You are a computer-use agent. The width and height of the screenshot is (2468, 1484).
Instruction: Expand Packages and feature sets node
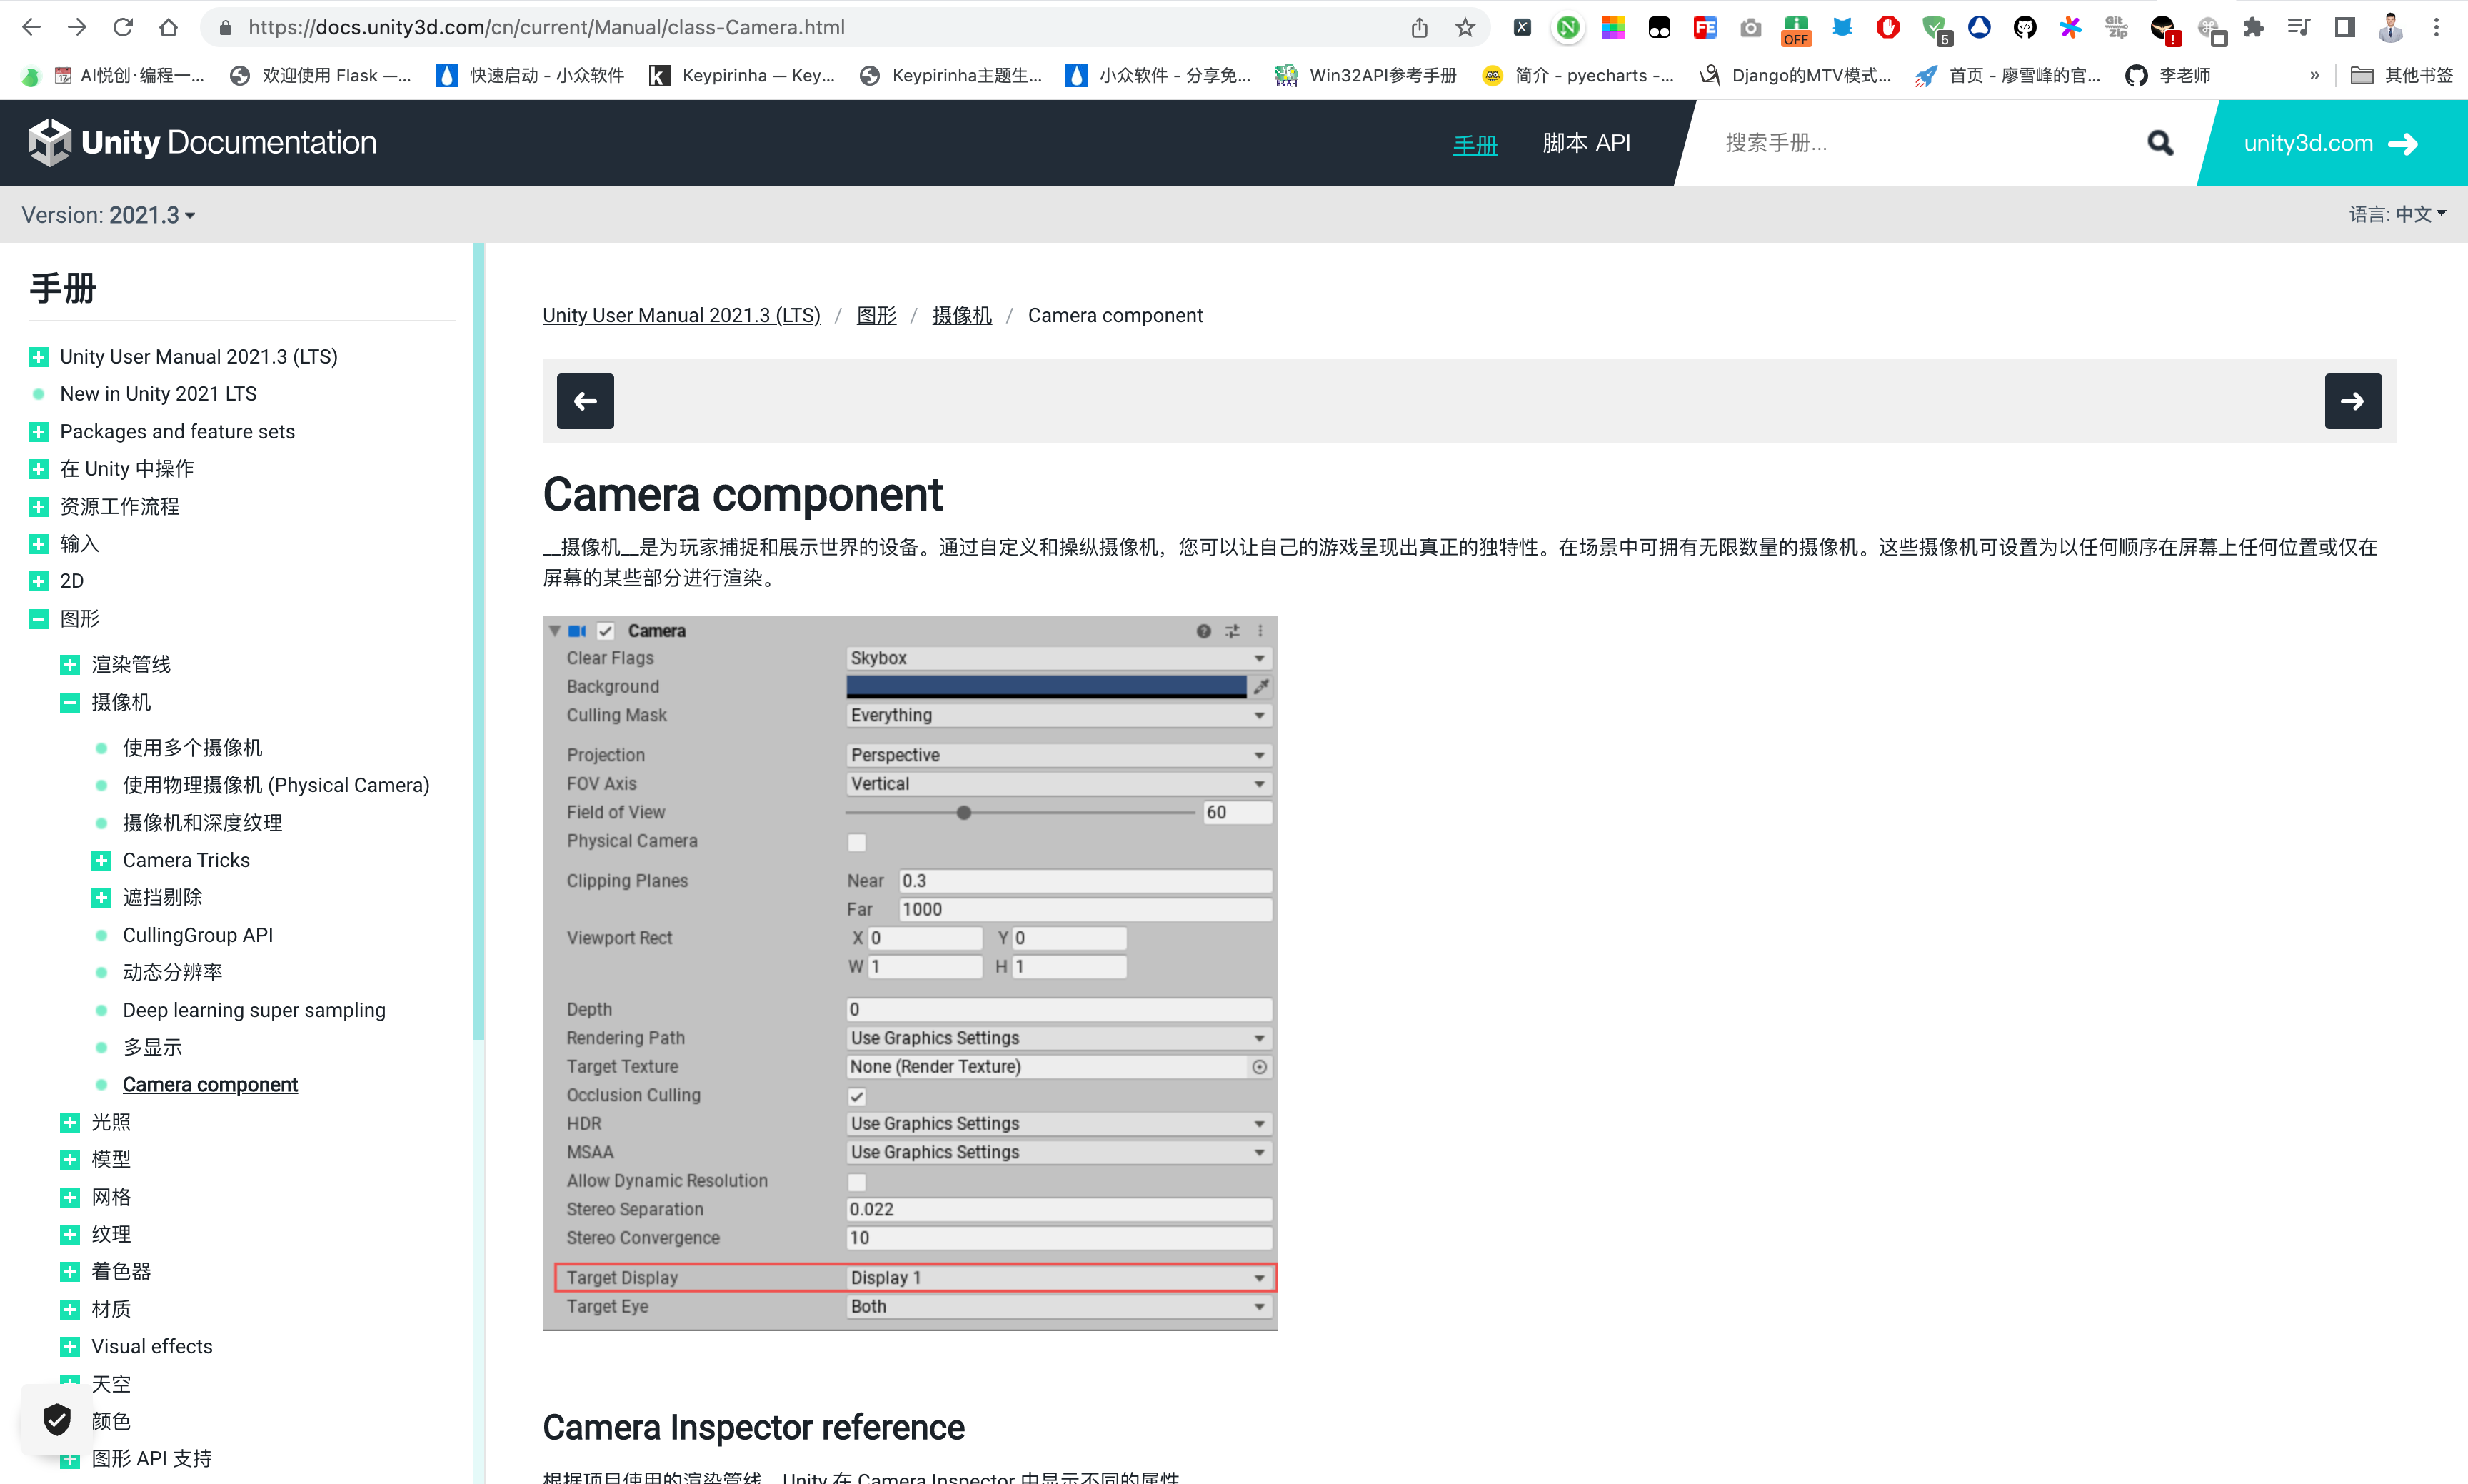pos(38,432)
